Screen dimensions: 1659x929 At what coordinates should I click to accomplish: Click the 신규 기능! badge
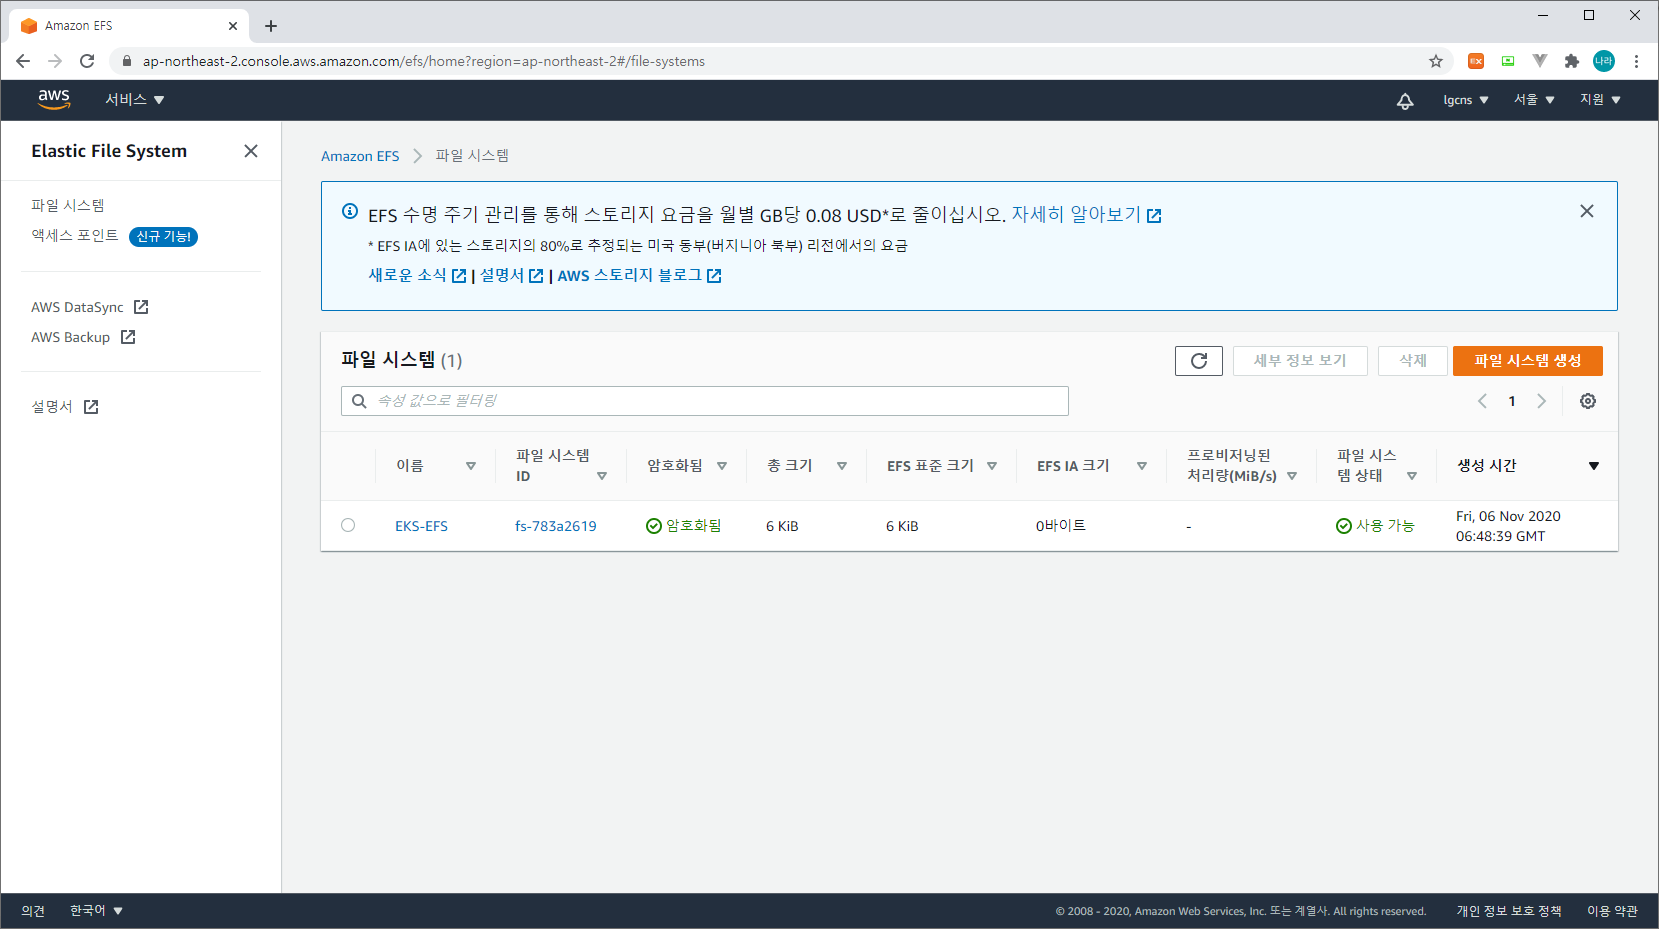(164, 237)
